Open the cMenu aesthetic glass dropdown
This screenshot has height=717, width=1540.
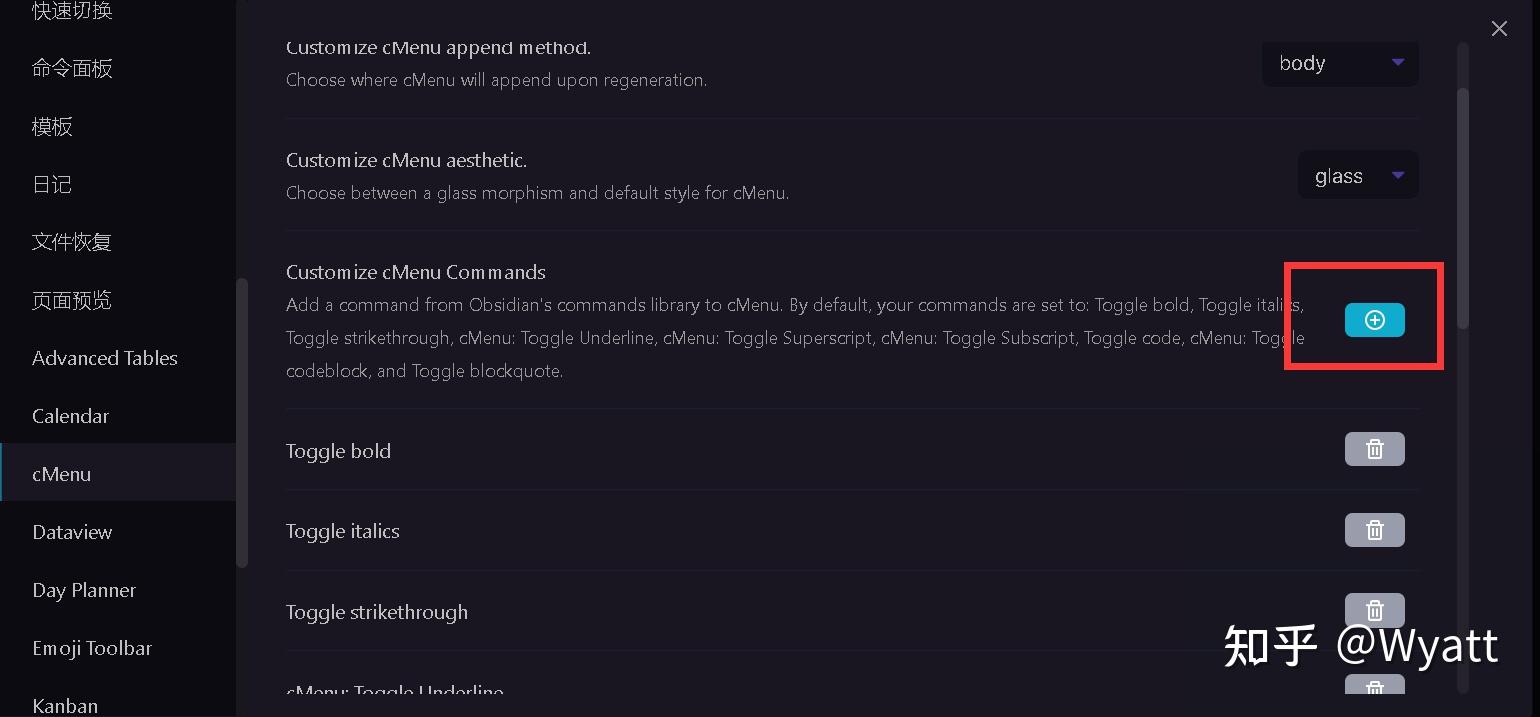click(1358, 176)
